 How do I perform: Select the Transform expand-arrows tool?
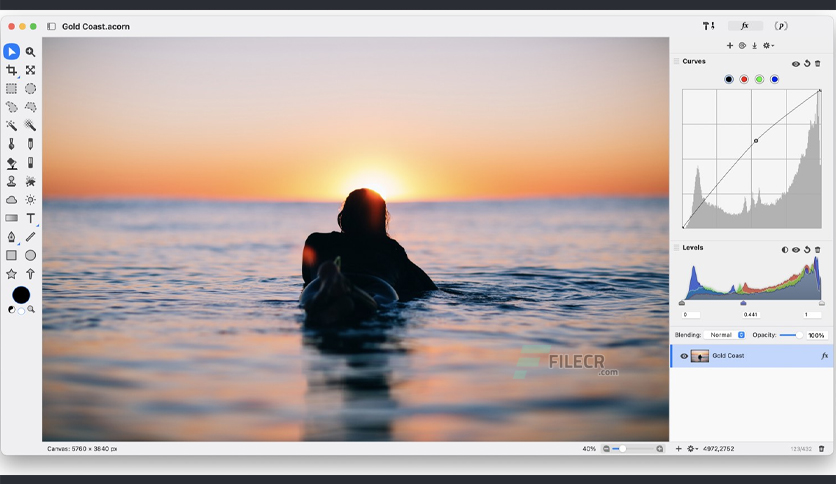coord(30,70)
